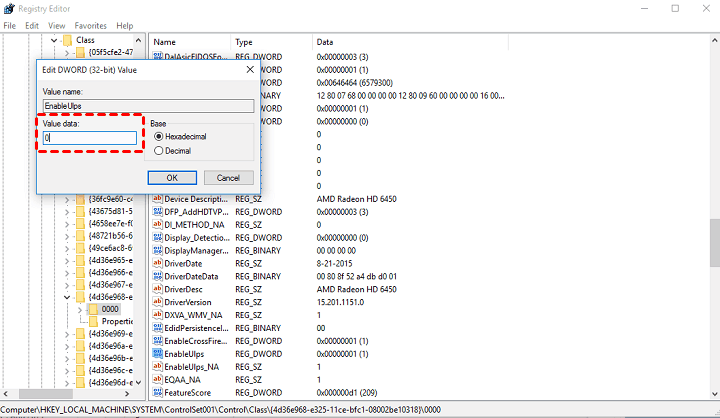Click the {4d36e968-e key folder icon
The image size is (720, 418).
[80, 297]
